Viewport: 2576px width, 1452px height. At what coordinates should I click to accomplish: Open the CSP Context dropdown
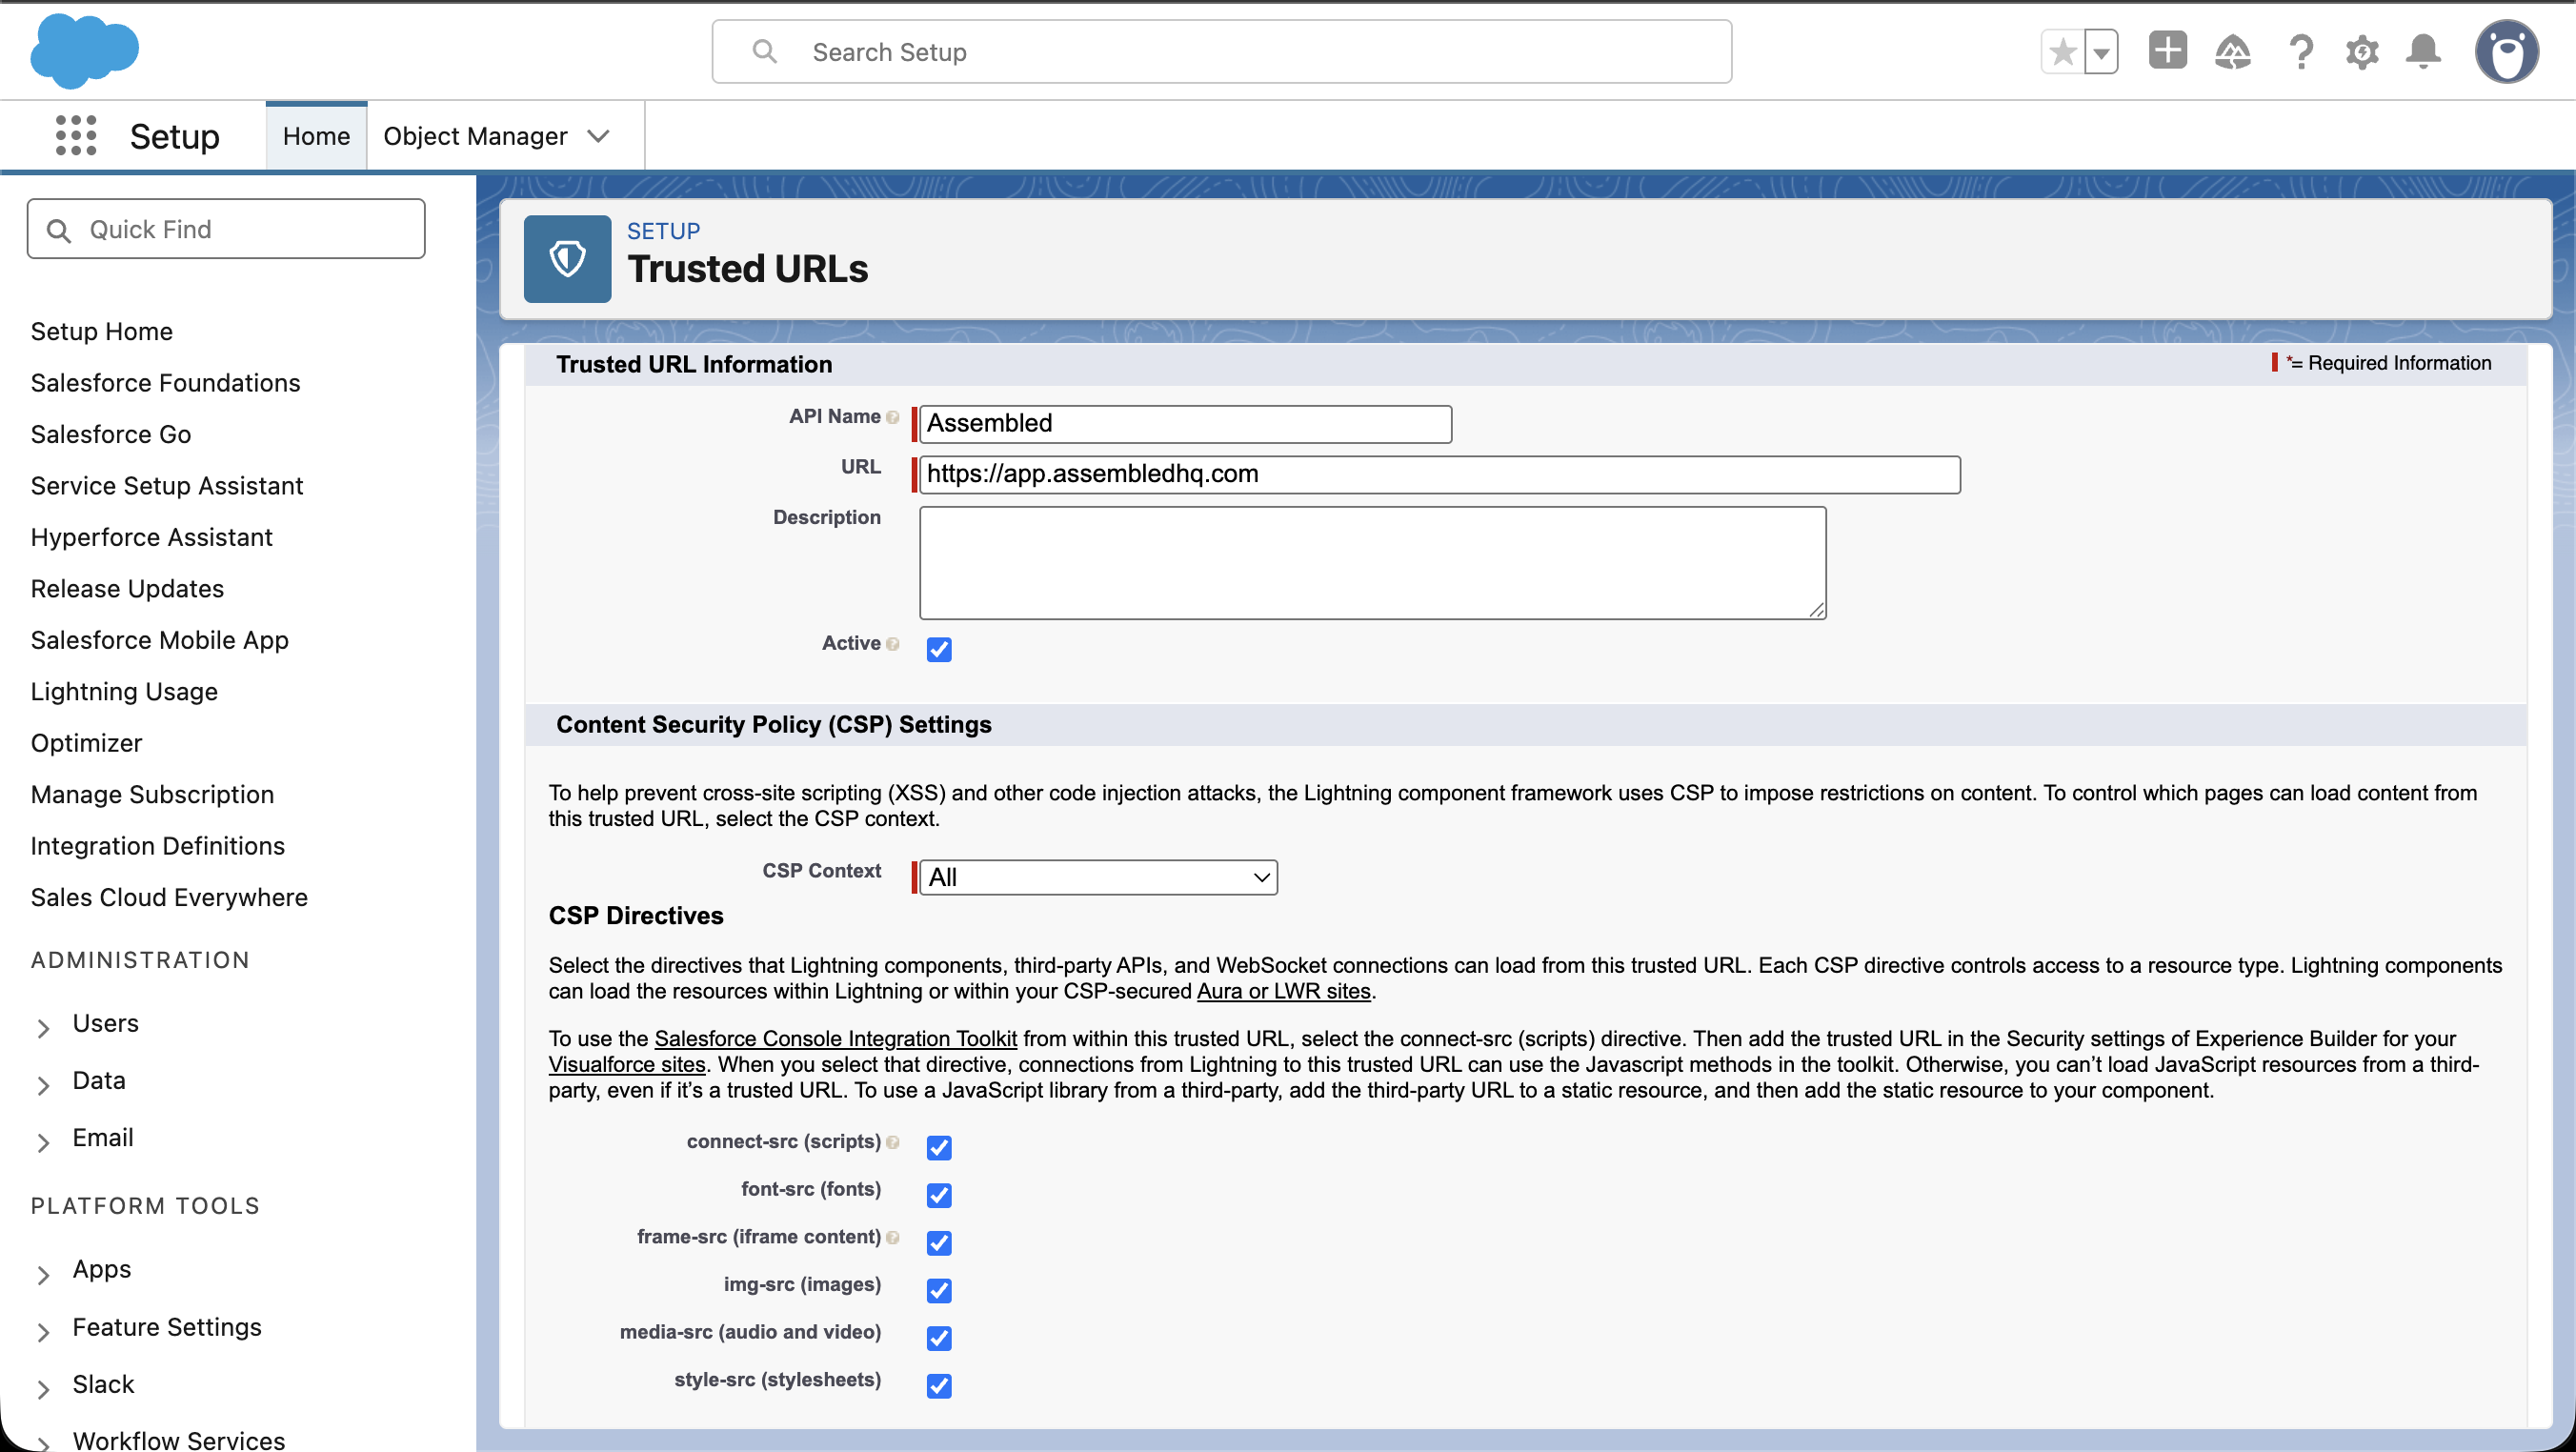[x=1098, y=877]
